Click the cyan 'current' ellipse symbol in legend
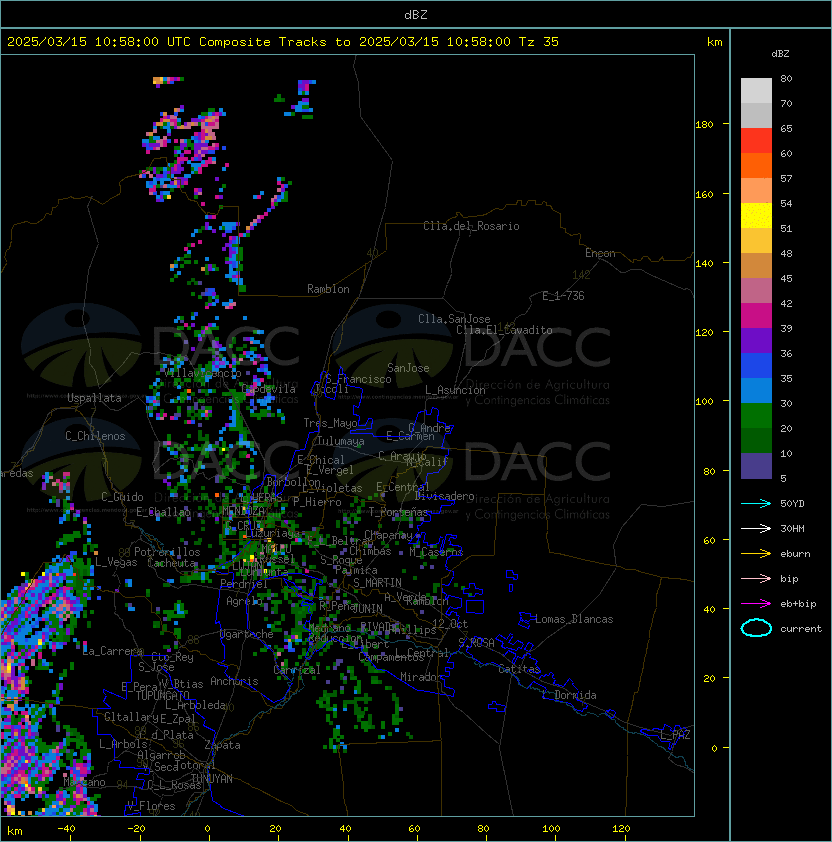The height and width of the screenshot is (842, 832). (756, 628)
